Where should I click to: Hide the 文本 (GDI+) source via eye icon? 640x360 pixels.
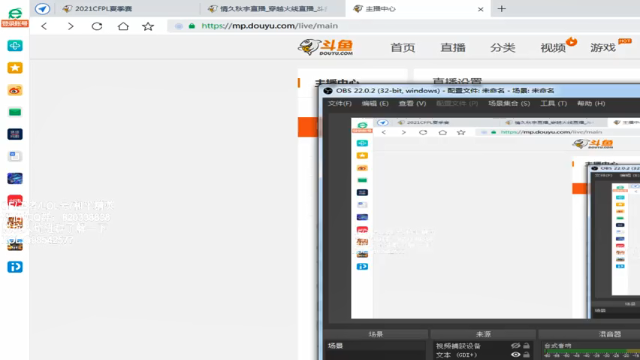point(516,355)
